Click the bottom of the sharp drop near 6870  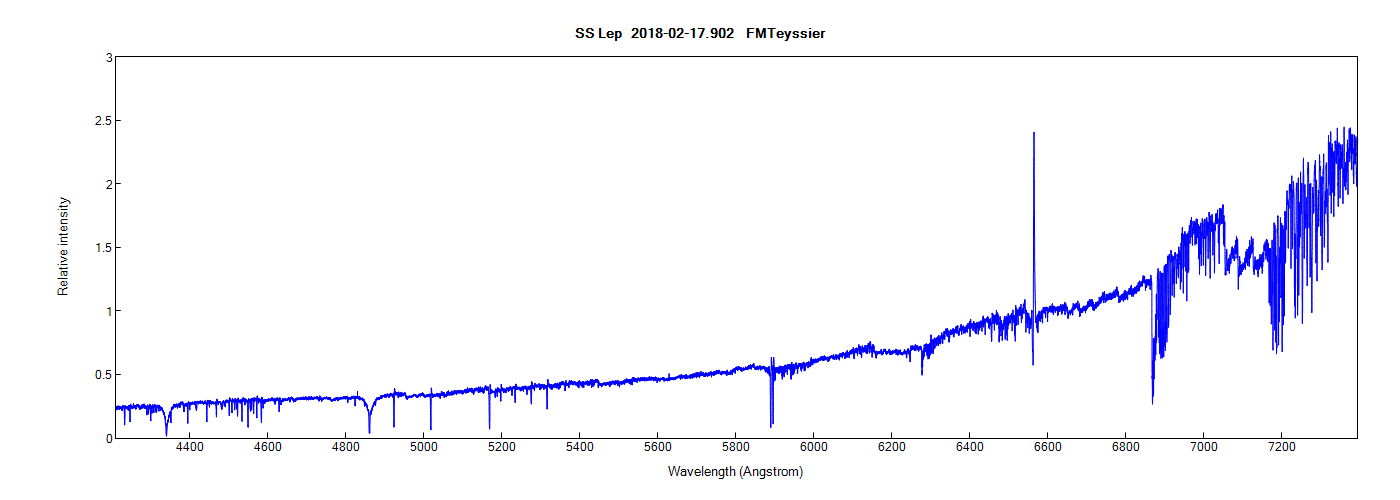(x=1153, y=402)
